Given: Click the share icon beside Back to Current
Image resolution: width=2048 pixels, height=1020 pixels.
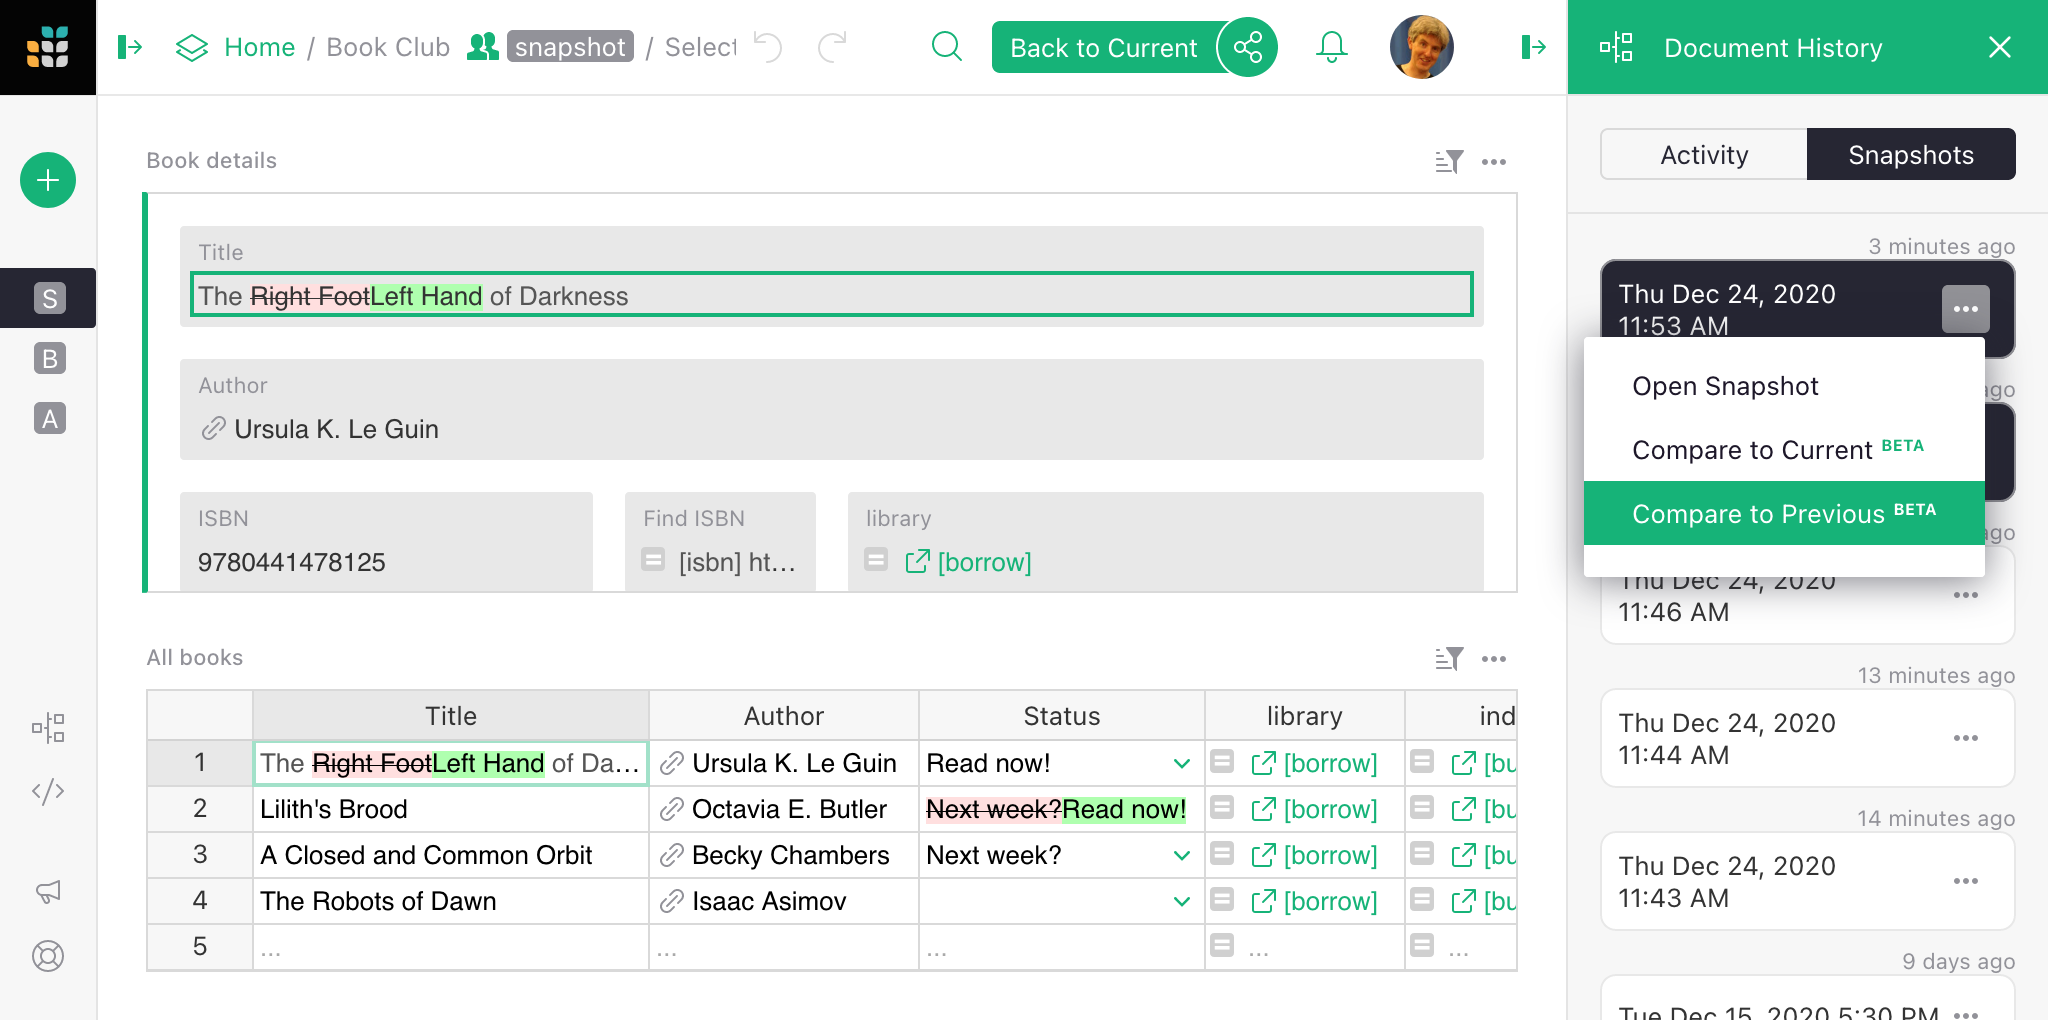Looking at the screenshot, I should pos(1248,47).
